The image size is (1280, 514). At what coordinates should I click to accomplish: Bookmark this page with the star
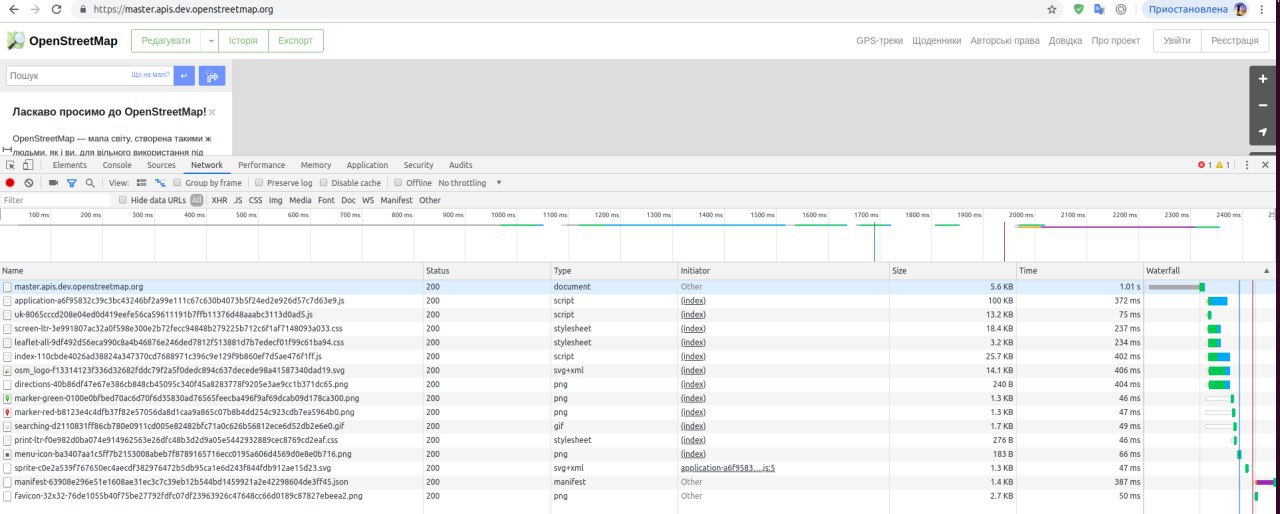1052,9
